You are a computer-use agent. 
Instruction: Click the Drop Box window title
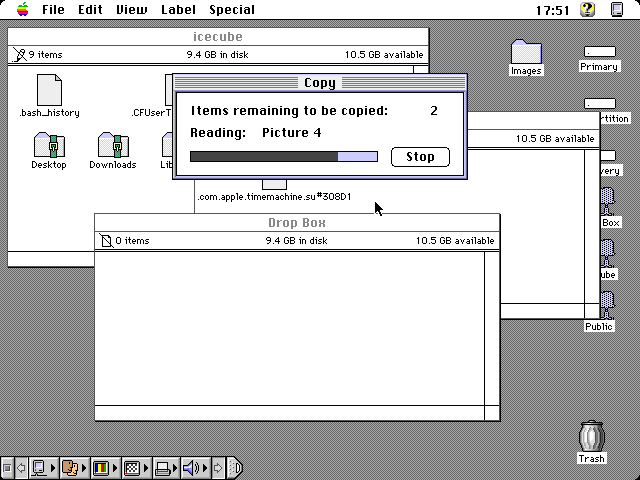[x=297, y=223]
